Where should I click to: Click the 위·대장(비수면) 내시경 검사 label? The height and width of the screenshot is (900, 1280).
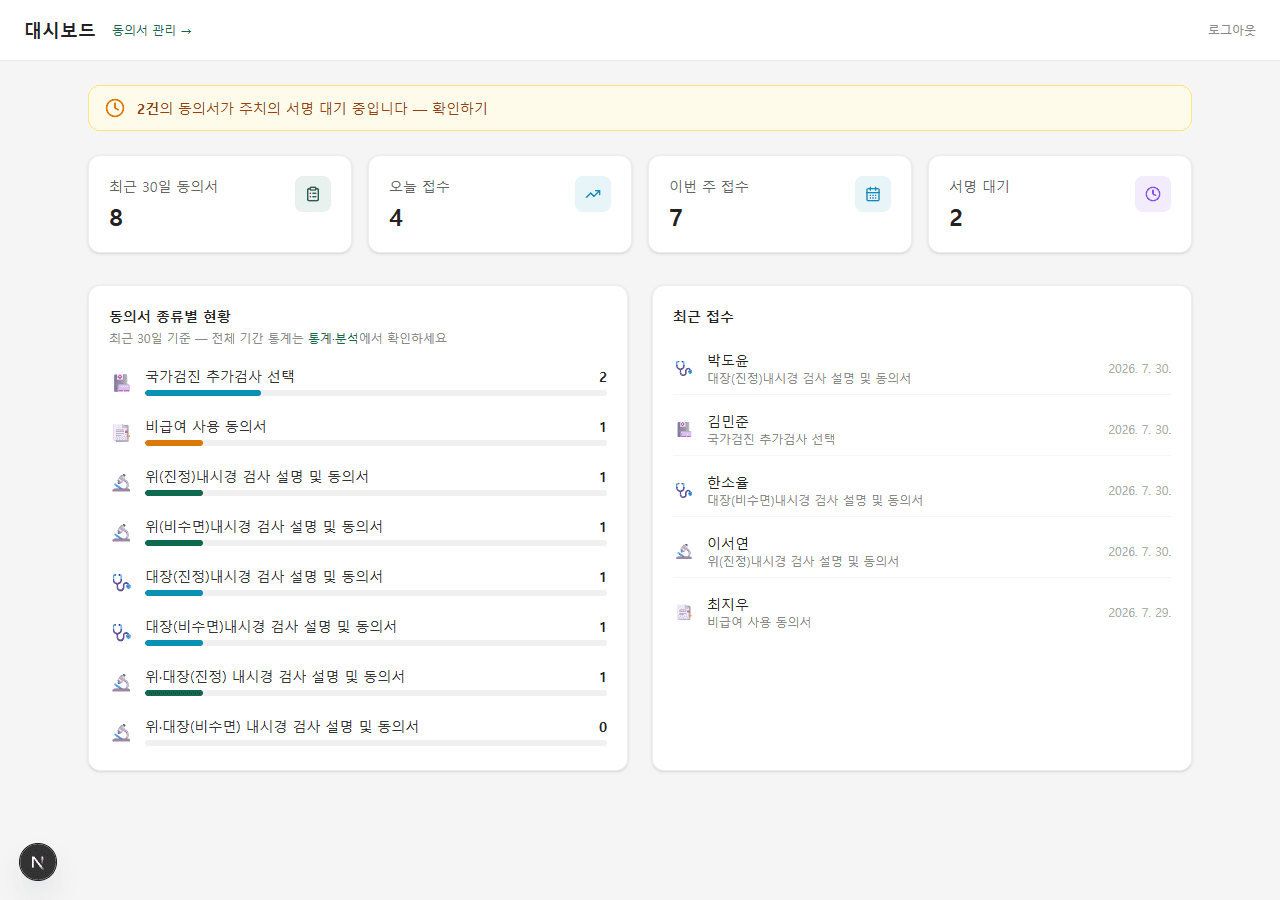[x=282, y=726]
